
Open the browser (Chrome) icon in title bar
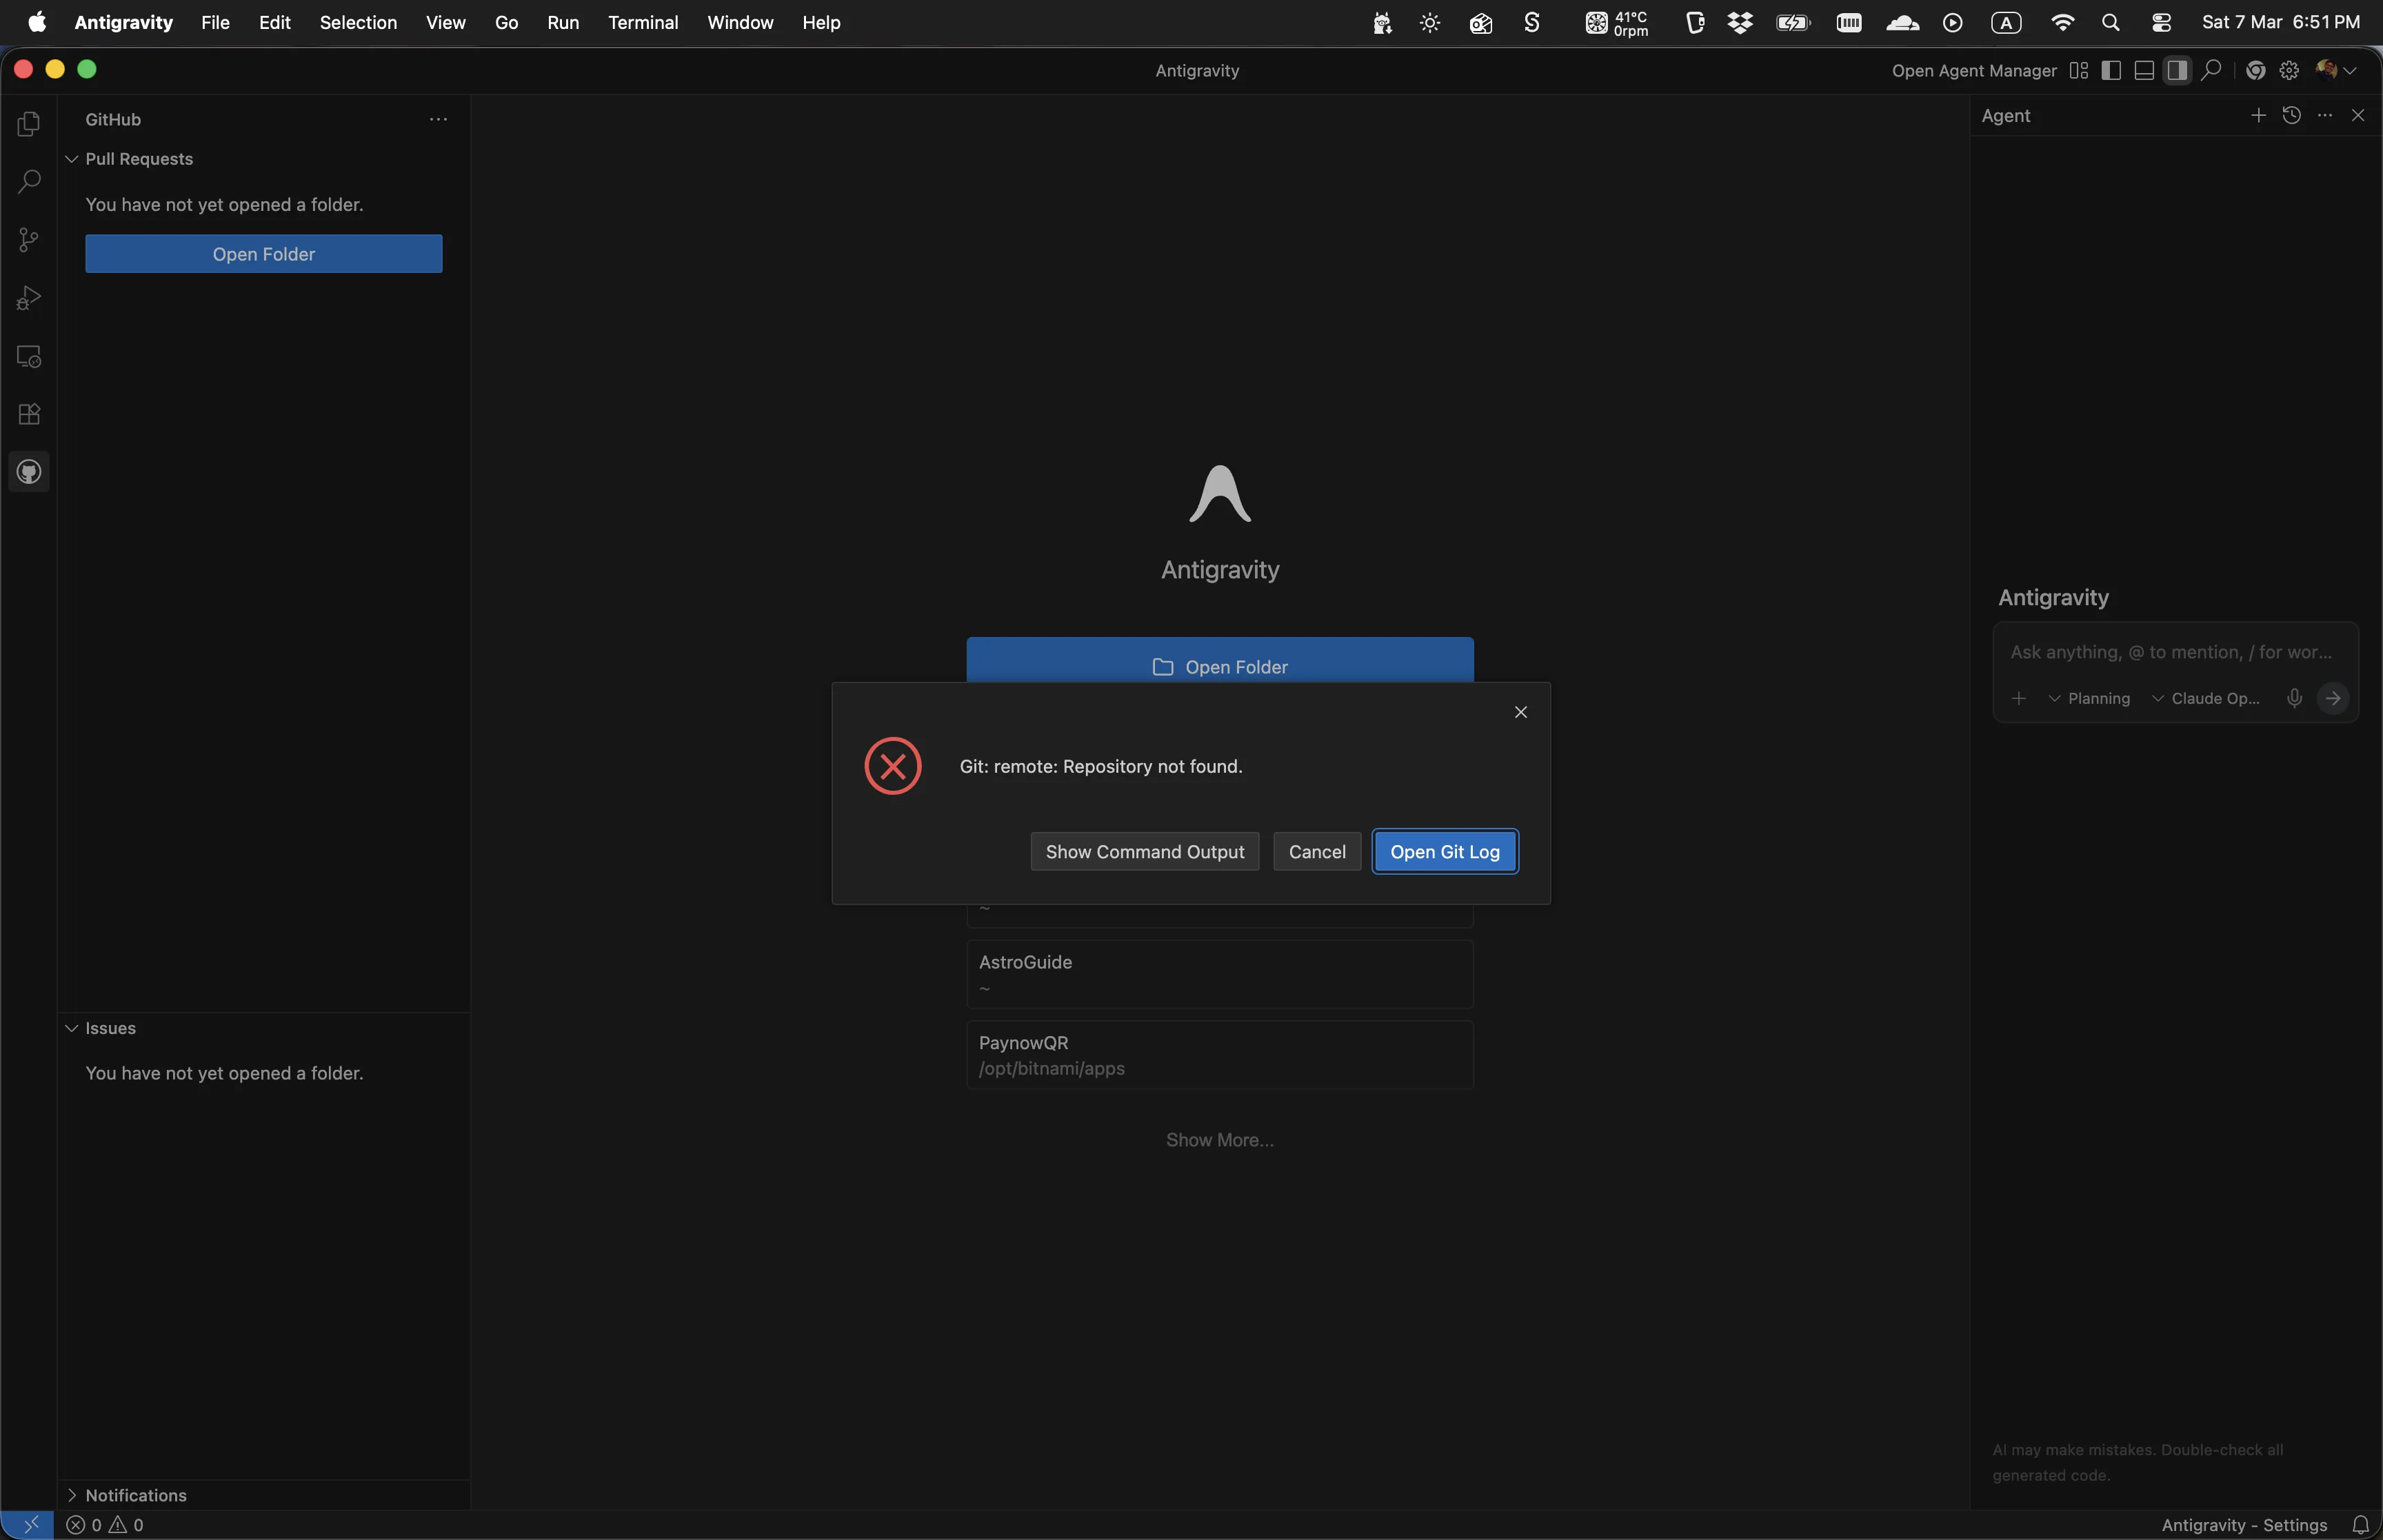click(x=2255, y=70)
